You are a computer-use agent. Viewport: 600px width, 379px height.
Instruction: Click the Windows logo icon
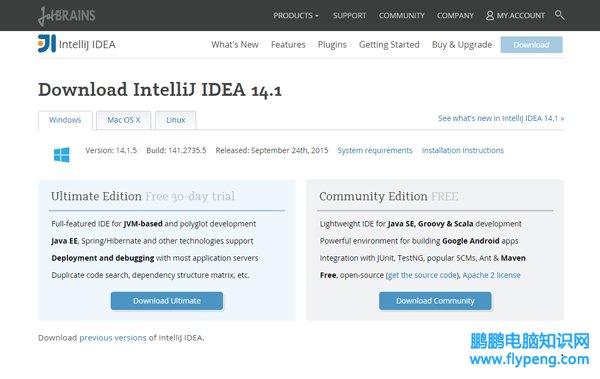tap(62, 155)
